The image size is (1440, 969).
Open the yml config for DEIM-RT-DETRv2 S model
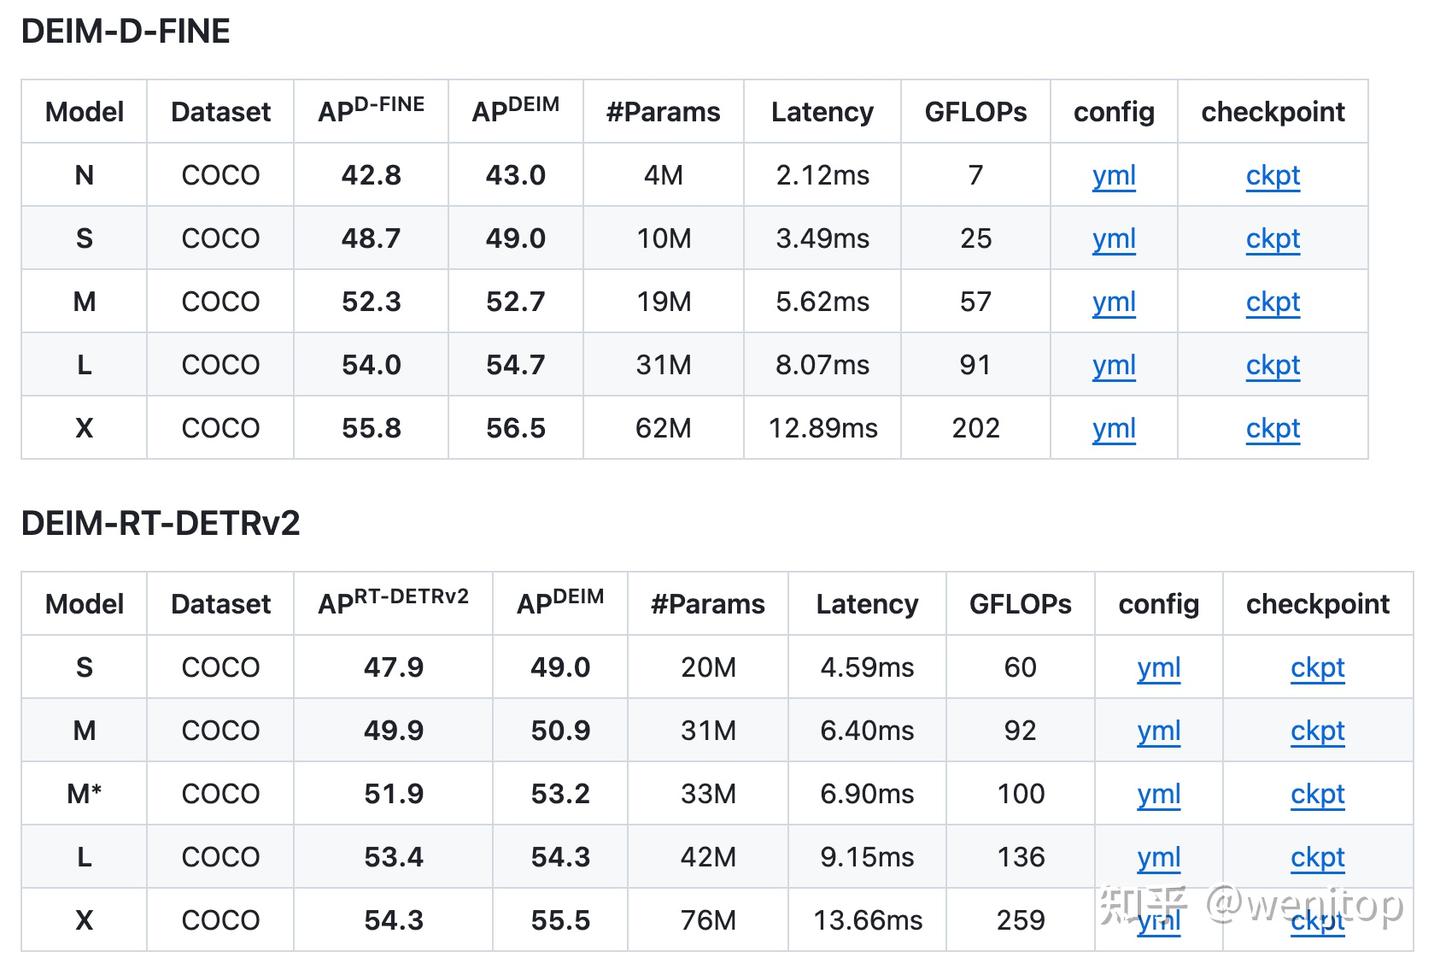(1159, 668)
